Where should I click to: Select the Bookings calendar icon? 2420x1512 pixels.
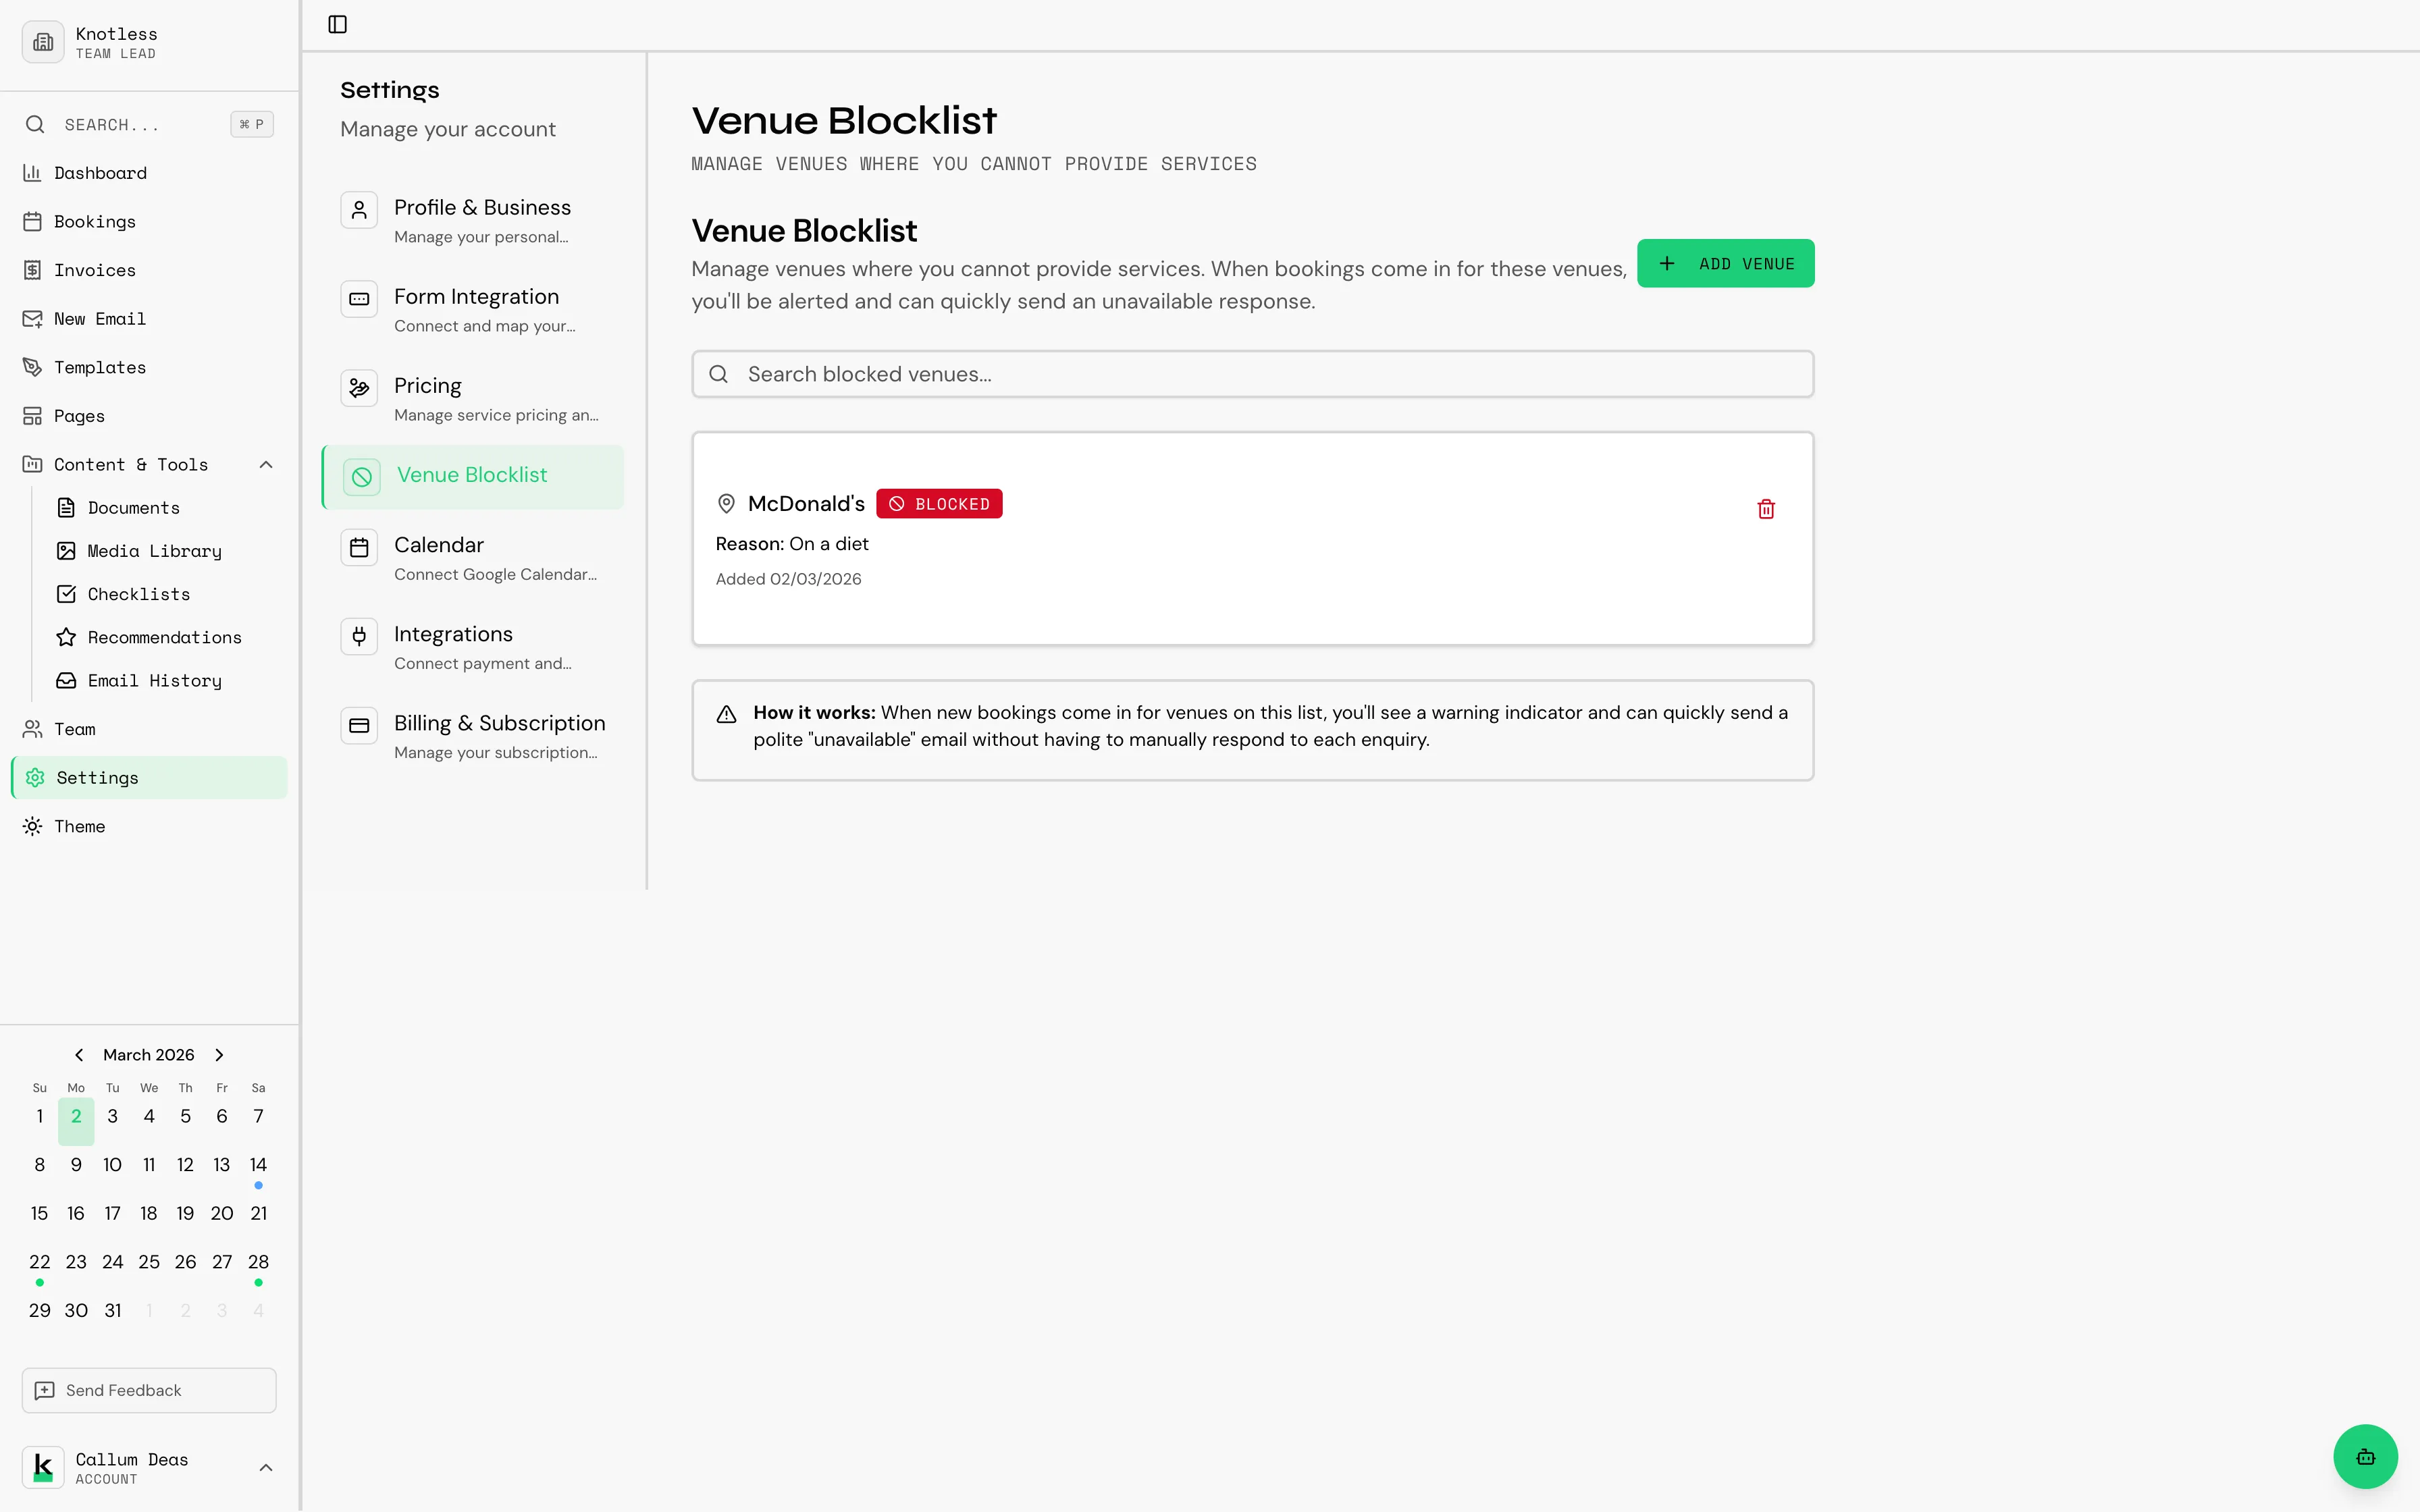tap(33, 221)
